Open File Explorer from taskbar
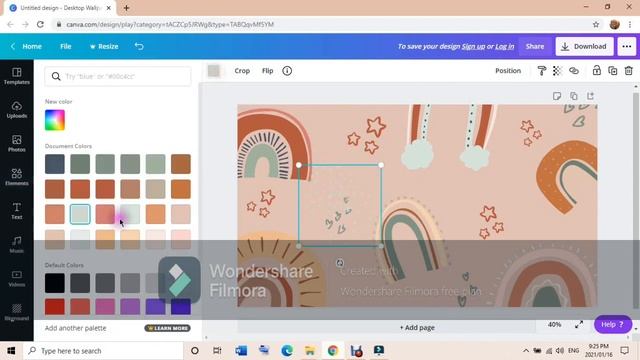Viewport: 640px width, 360px height. click(310, 351)
